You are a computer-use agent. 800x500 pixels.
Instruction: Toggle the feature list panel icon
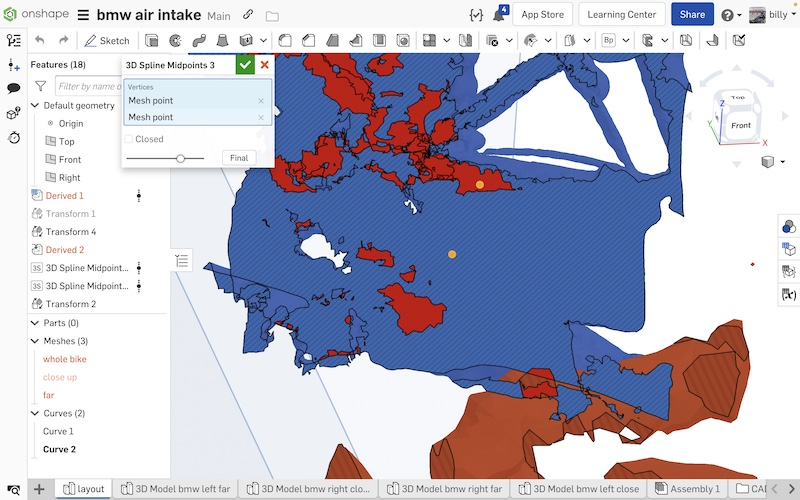pos(14,40)
